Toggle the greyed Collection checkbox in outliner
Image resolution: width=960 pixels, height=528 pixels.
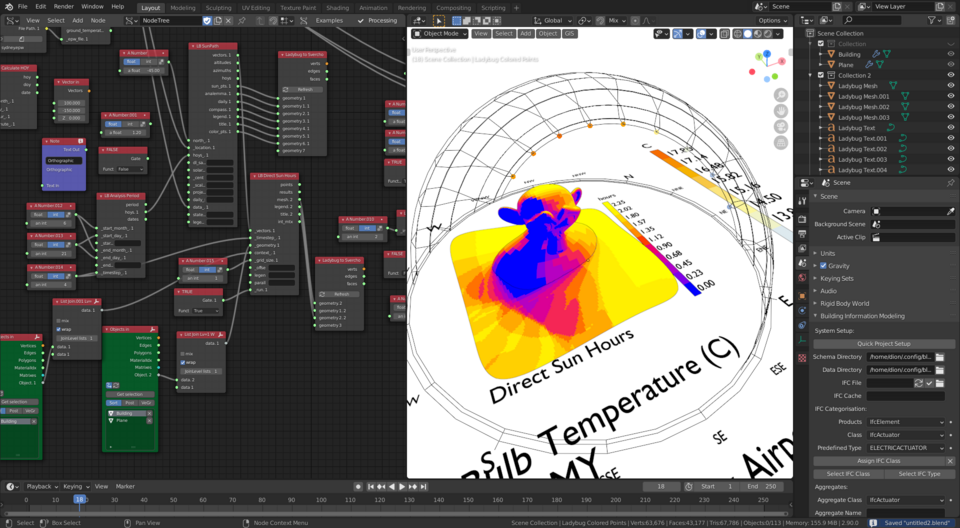pyautogui.click(x=821, y=43)
